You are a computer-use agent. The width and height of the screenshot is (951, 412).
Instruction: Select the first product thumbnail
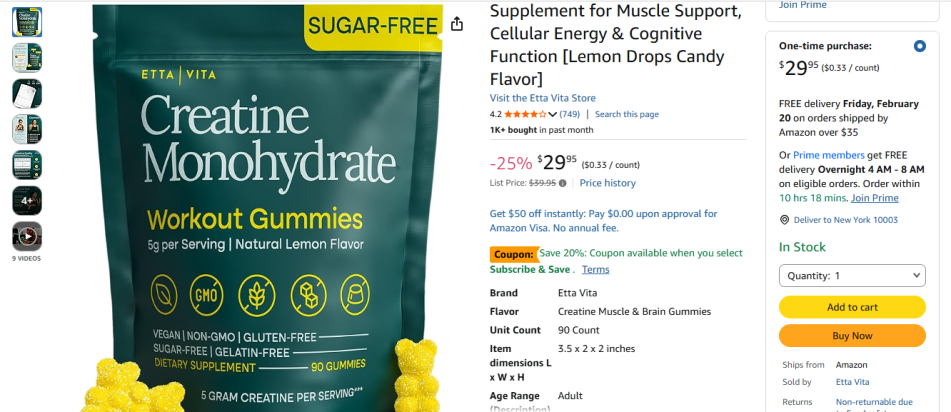27,22
